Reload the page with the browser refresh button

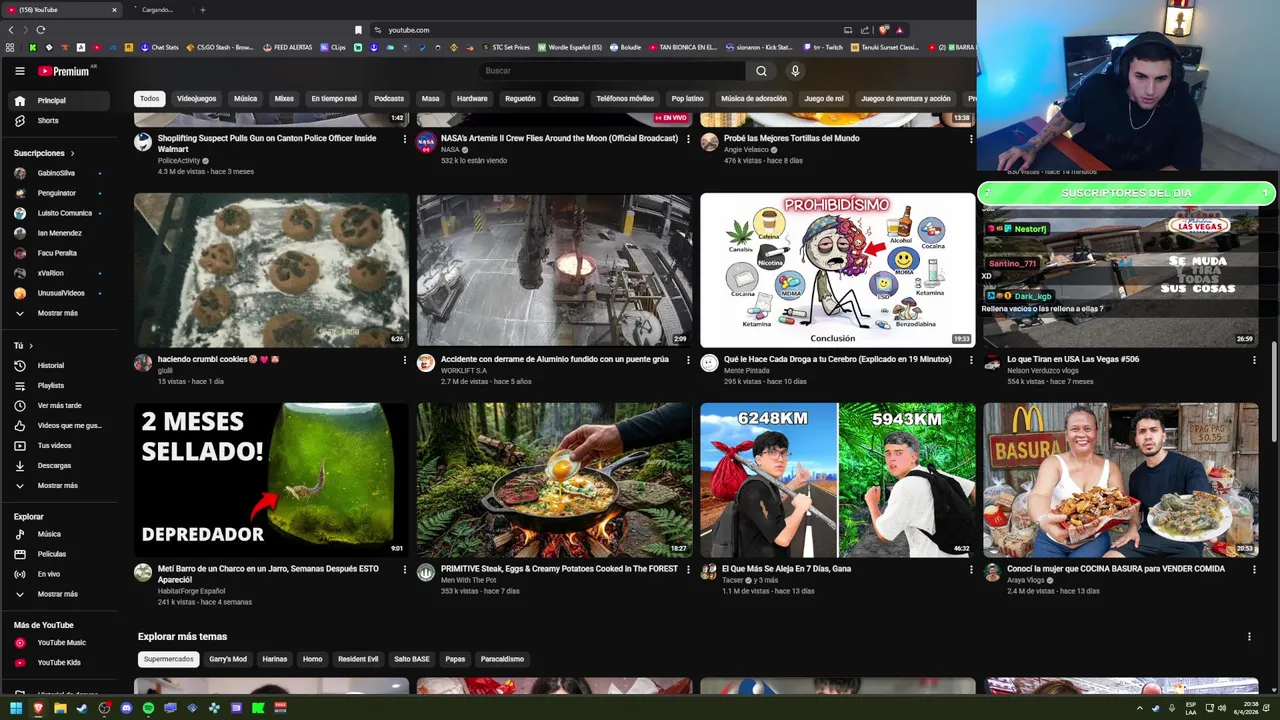[40, 30]
